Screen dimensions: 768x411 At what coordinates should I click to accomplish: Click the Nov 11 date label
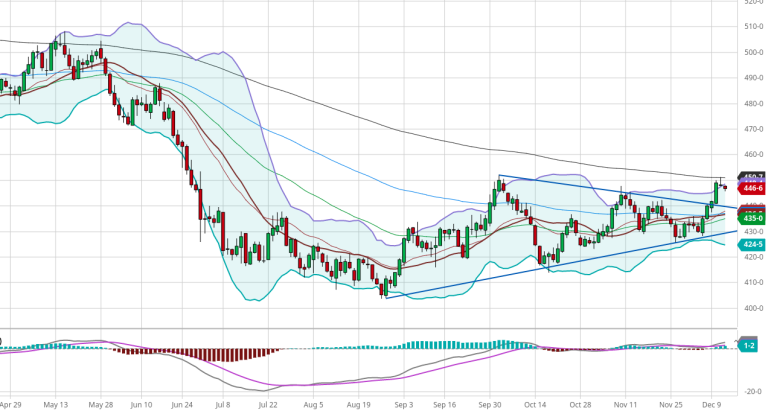click(625, 406)
